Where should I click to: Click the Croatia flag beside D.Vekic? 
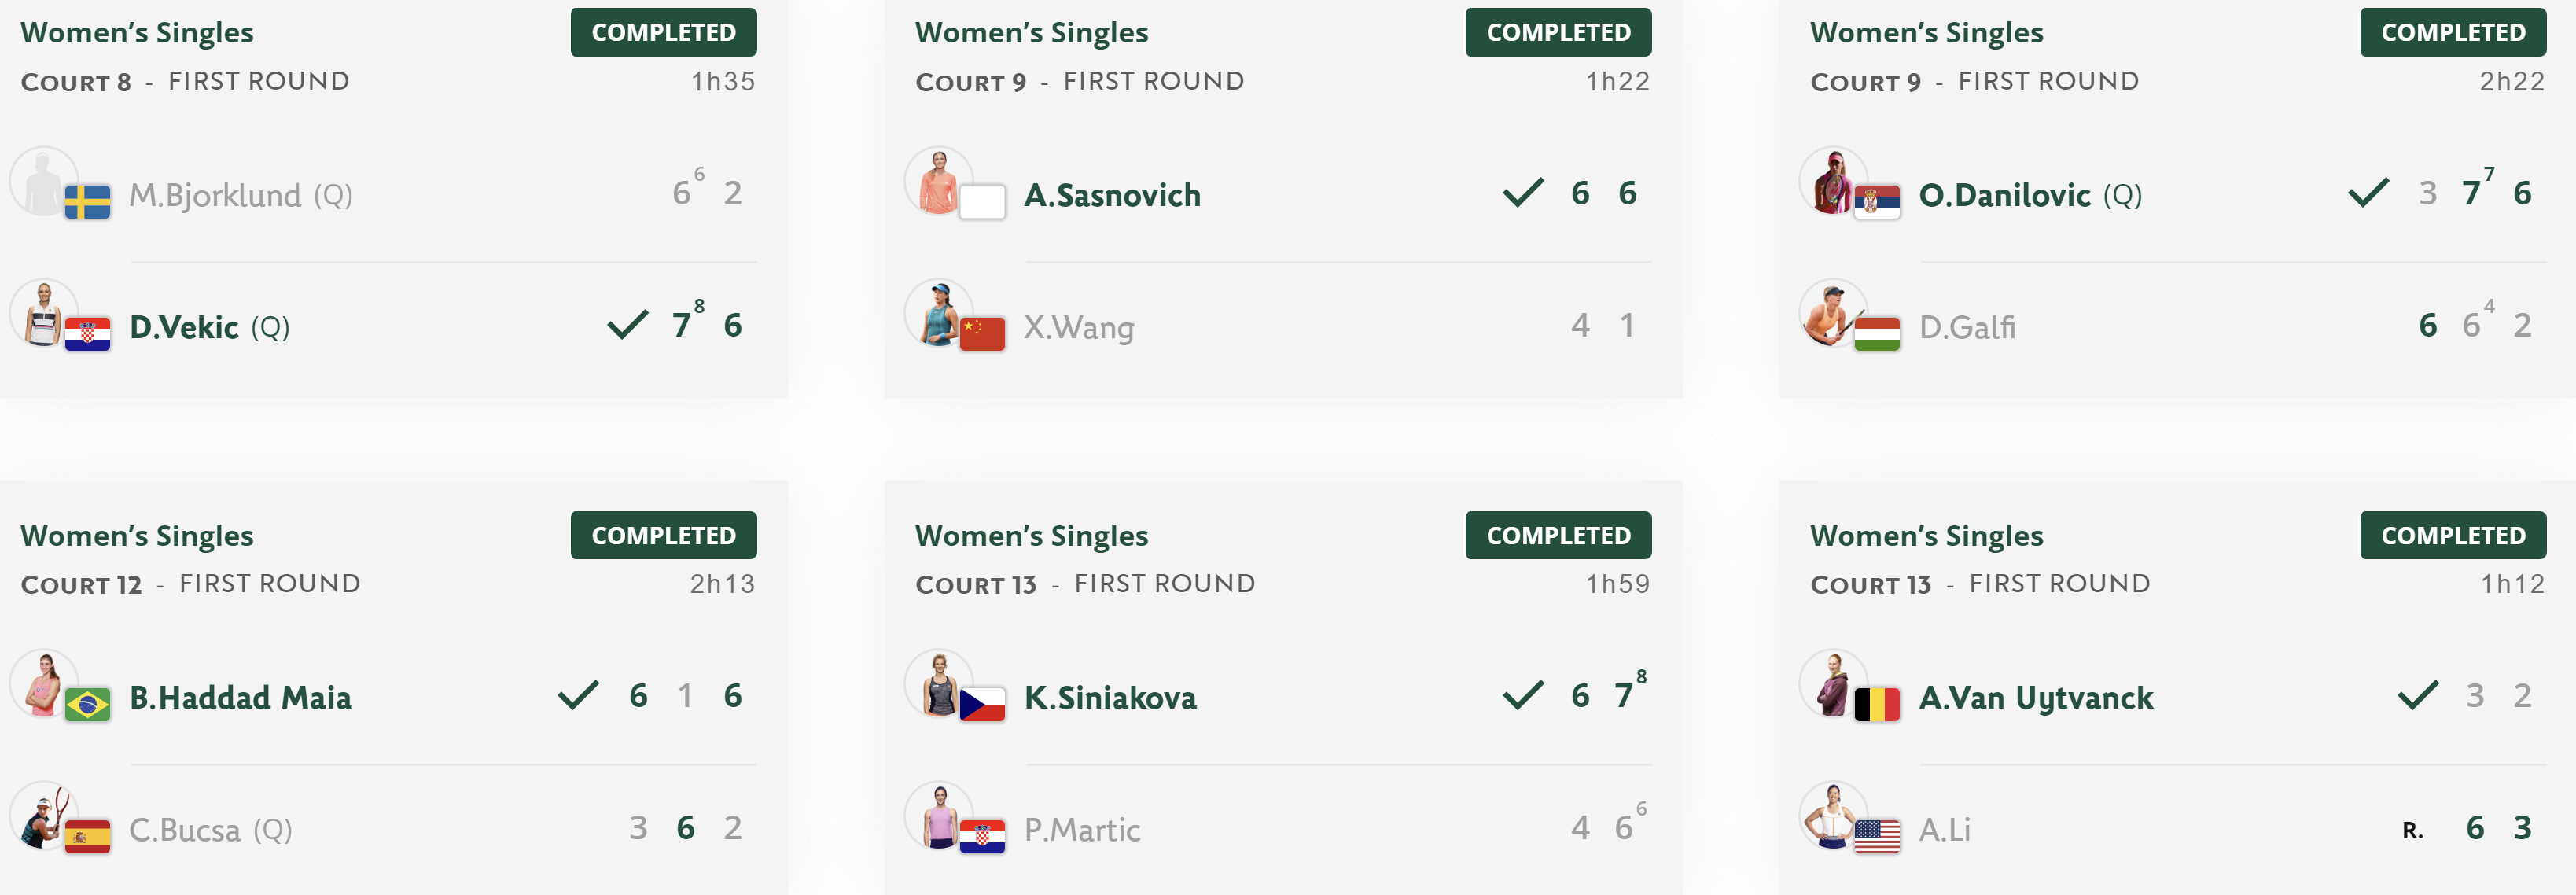click(87, 334)
